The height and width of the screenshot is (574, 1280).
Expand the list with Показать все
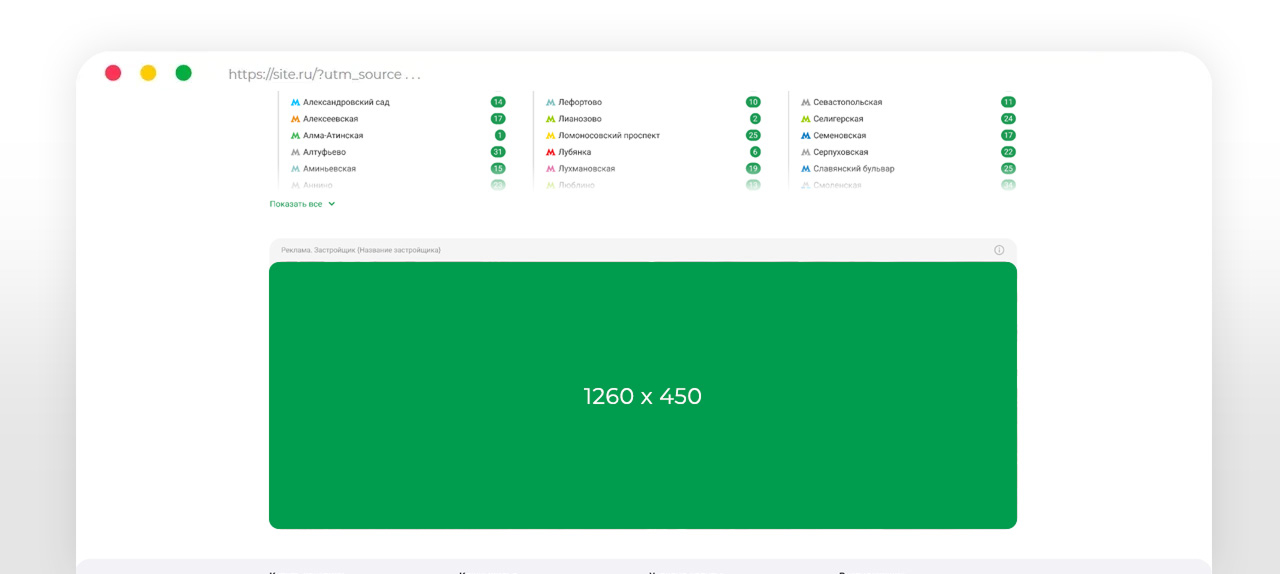pyautogui.click(x=302, y=204)
